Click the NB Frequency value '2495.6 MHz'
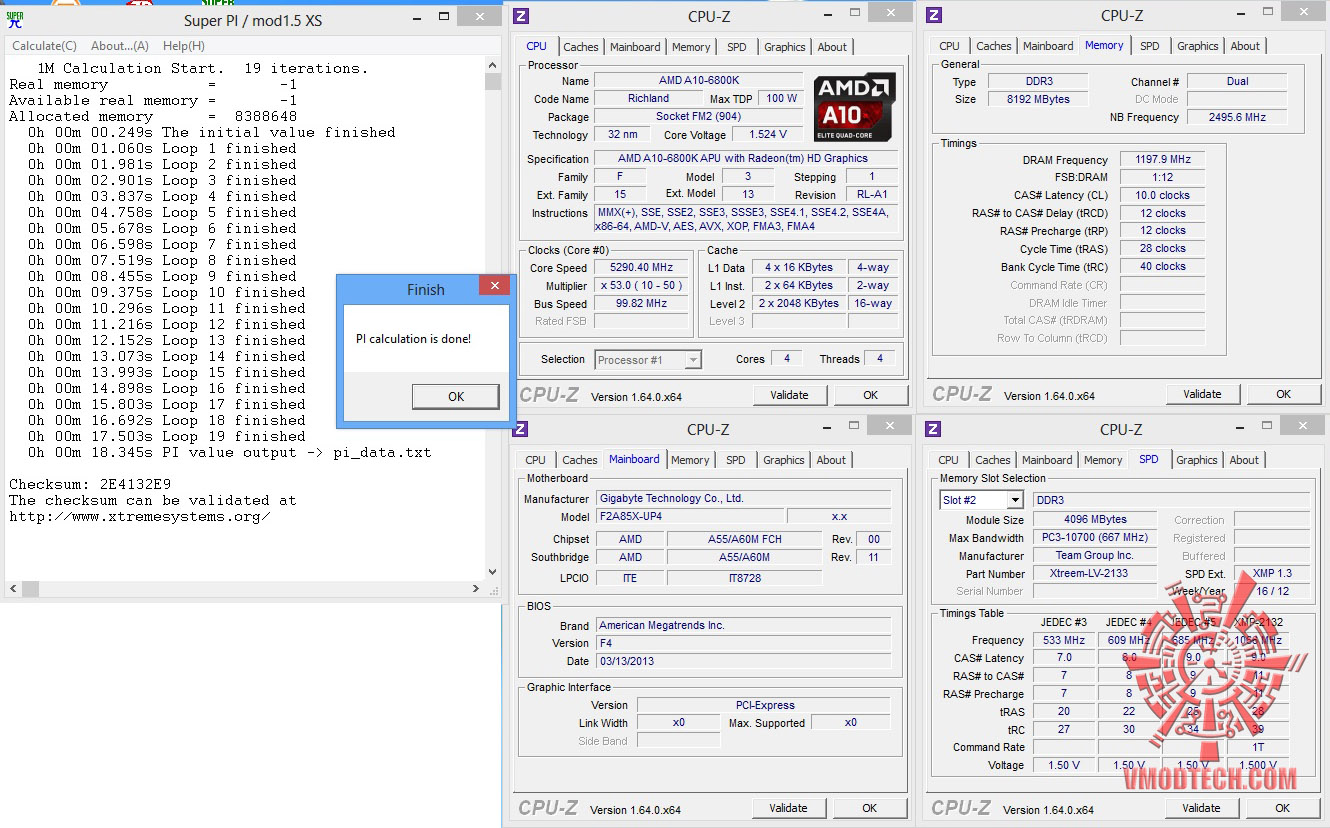The width and height of the screenshot is (1330, 828). pyautogui.click(x=1237, y=118)
